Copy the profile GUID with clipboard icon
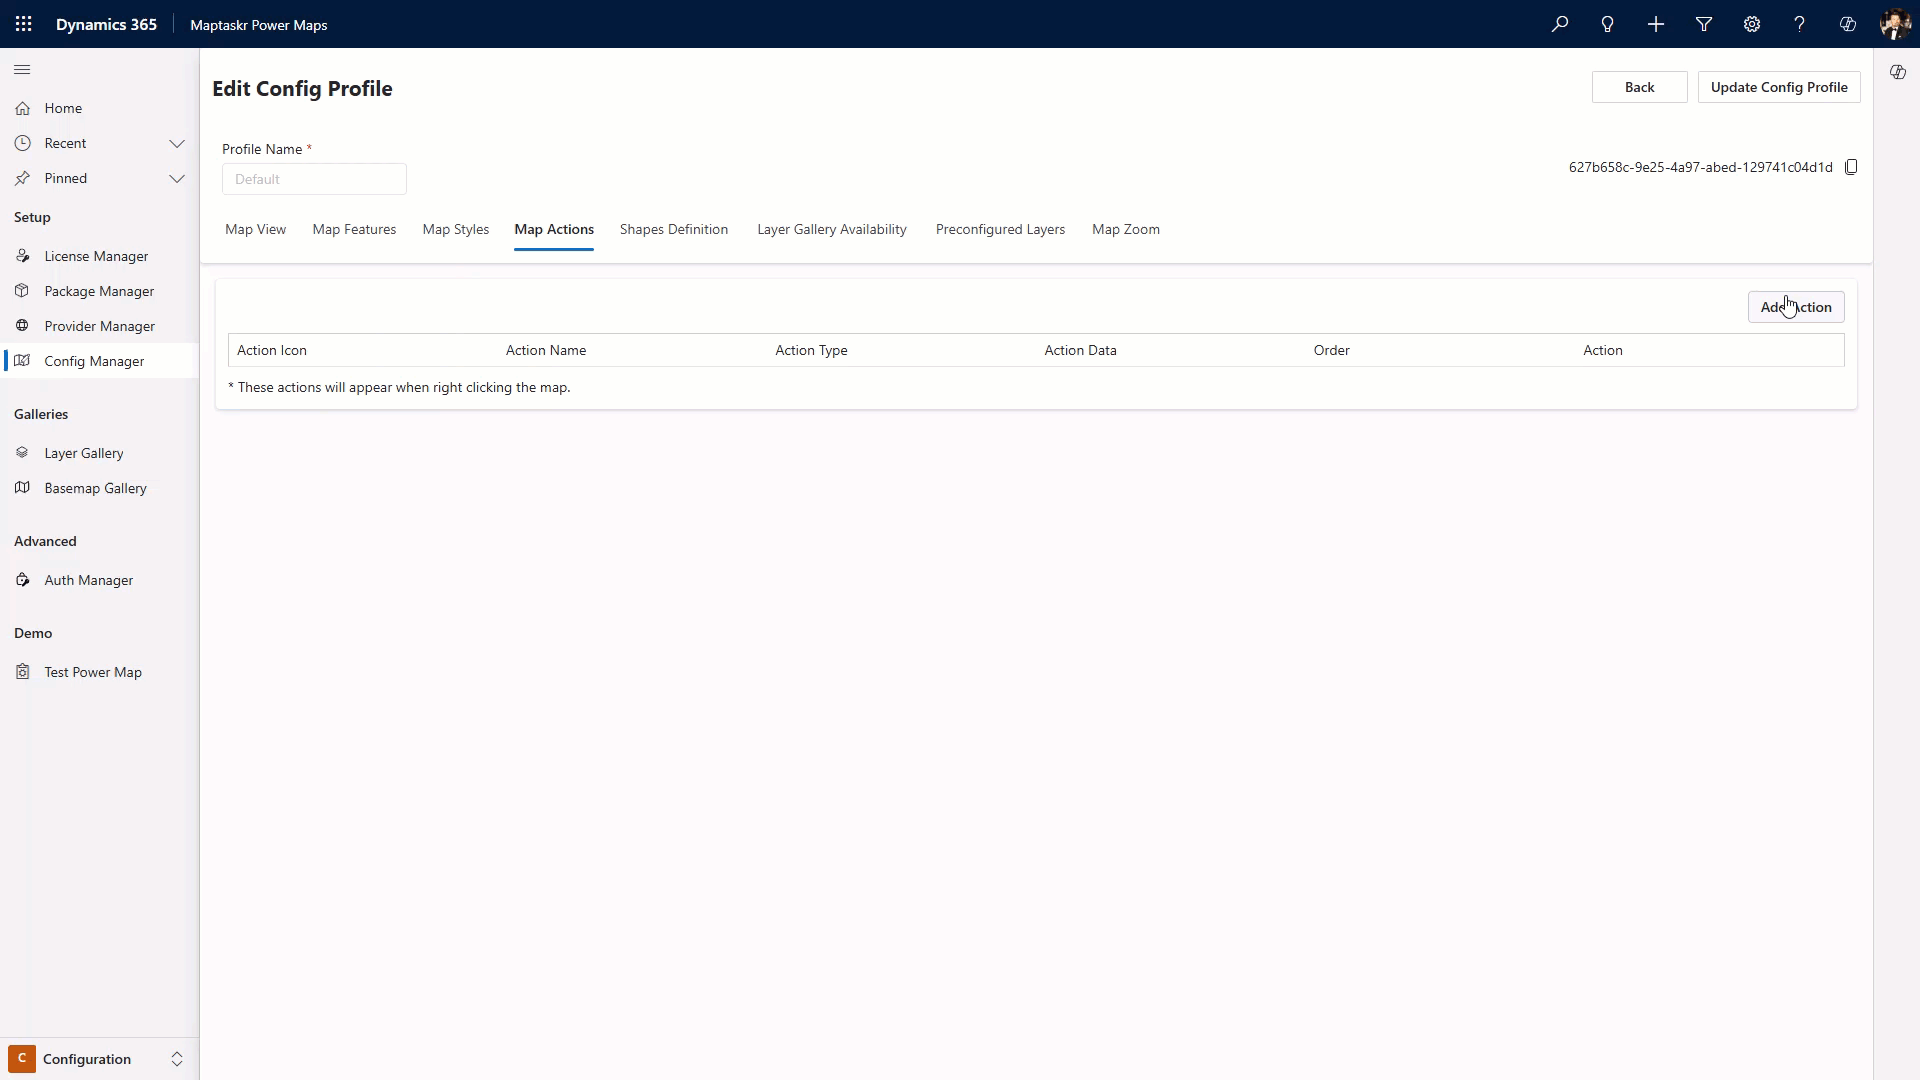This screenshot has height=1080, width=1920. tap(1851, 167)
